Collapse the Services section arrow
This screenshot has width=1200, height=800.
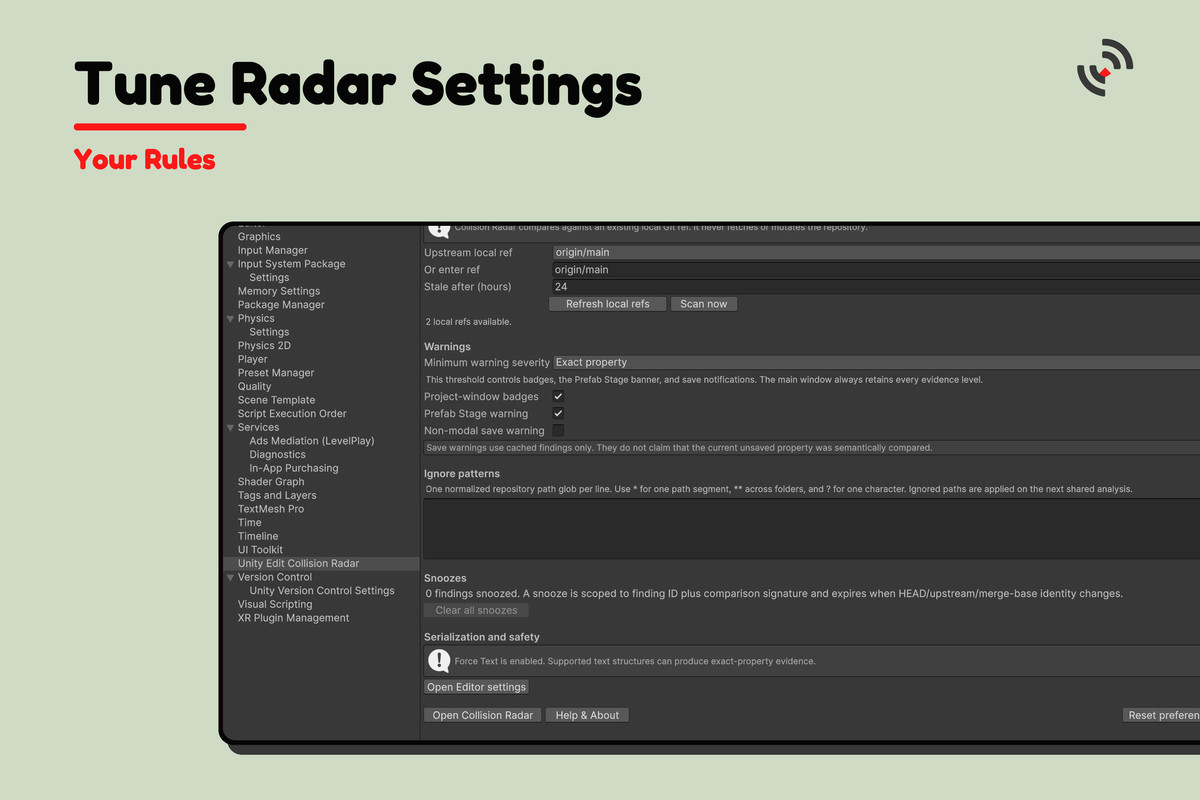230,427
